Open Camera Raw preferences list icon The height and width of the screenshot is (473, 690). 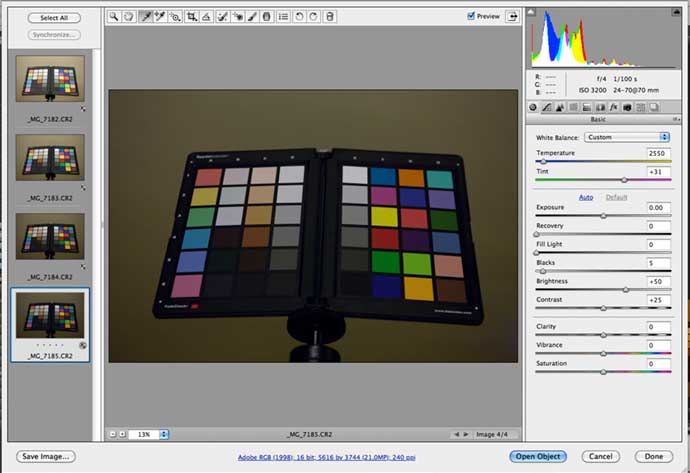[283, 17]
